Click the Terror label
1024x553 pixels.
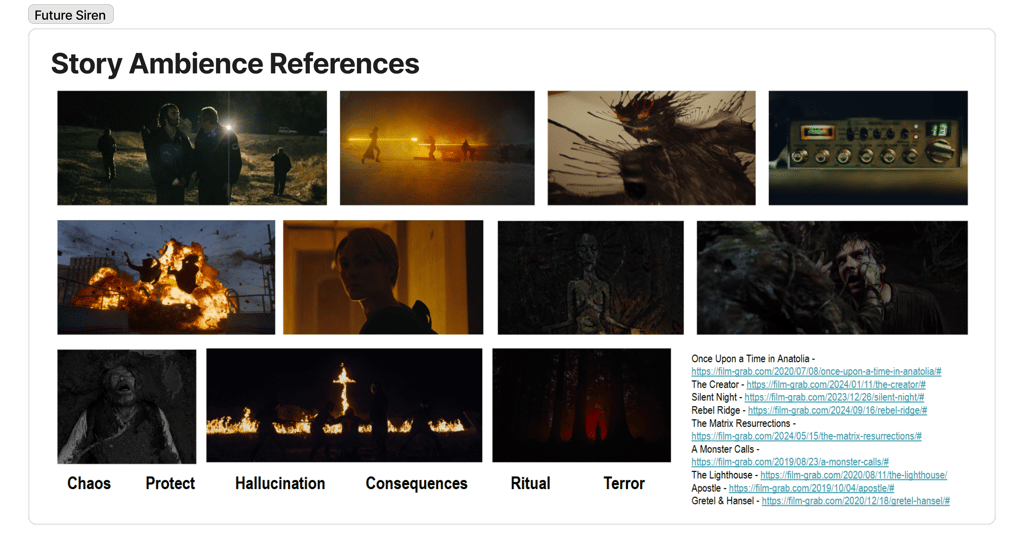pos(624,483)
